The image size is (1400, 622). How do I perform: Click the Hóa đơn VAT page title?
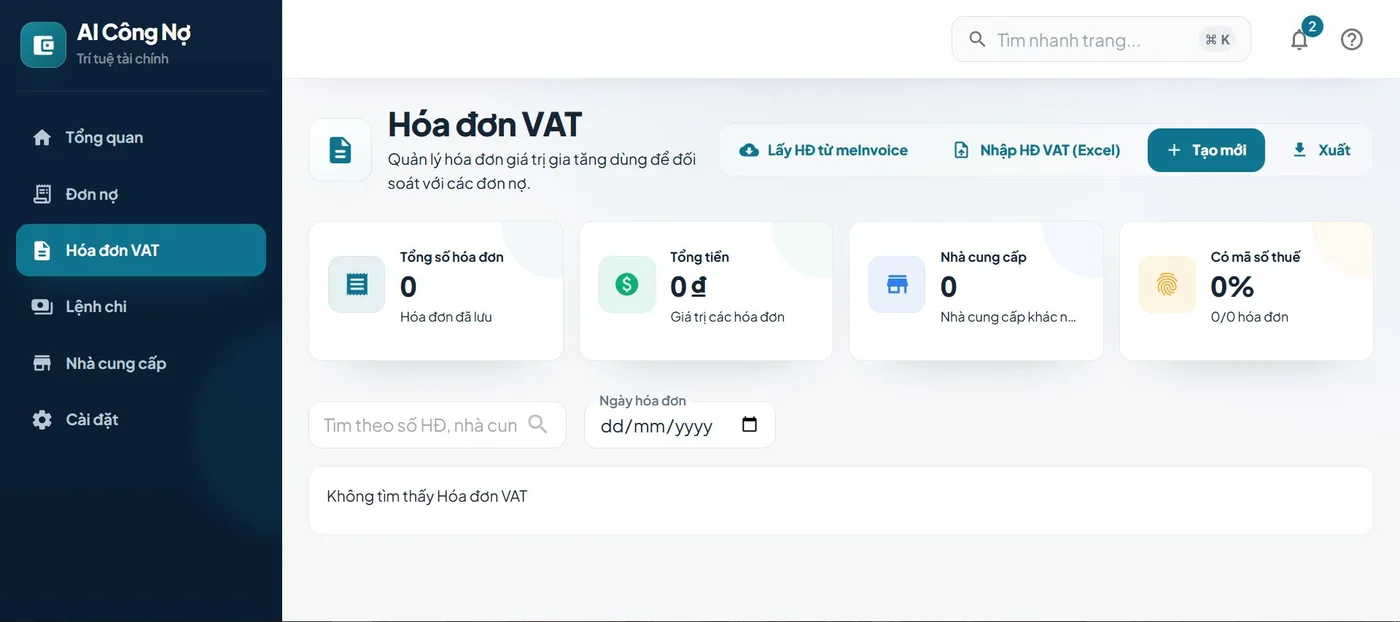tap(485, 125)
